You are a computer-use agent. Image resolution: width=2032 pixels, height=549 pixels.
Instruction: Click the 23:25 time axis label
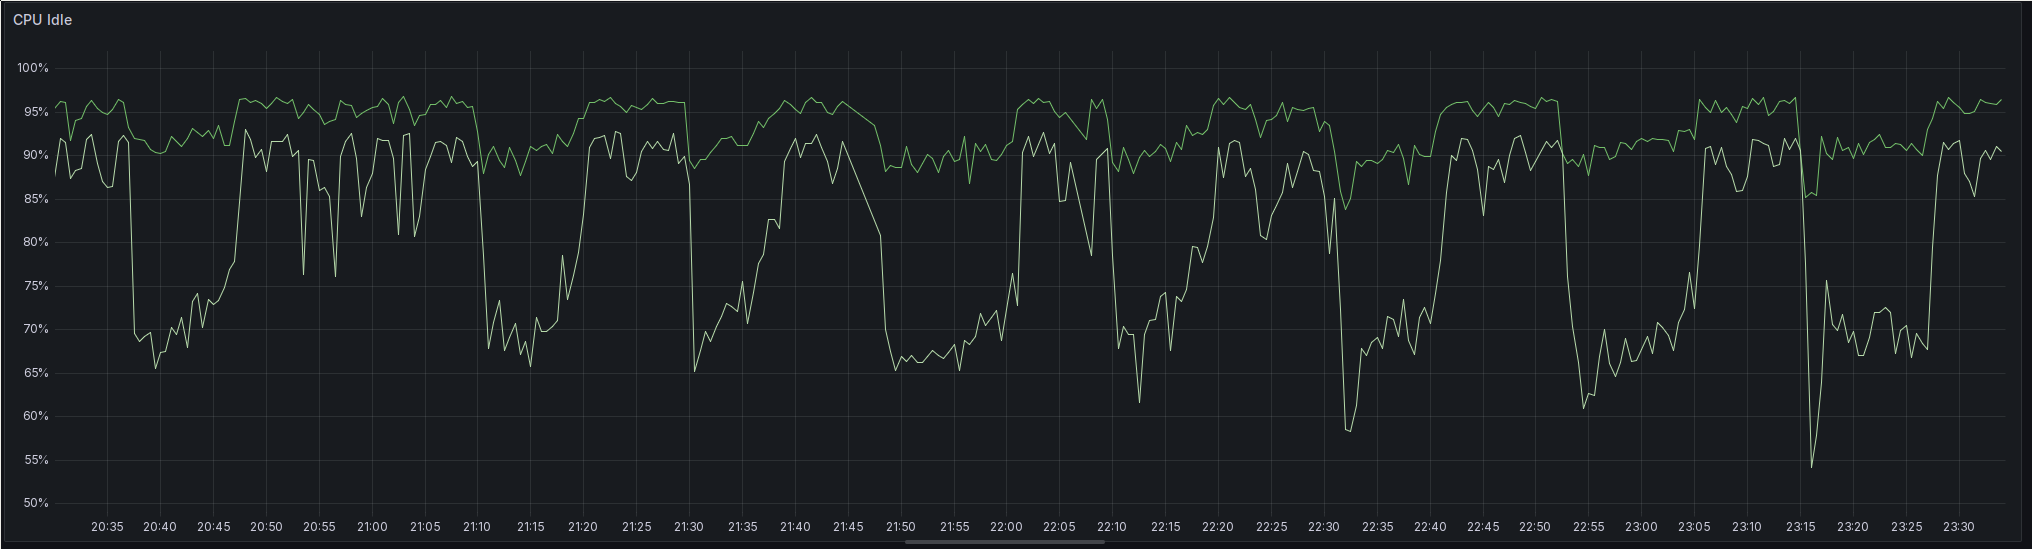tap(1906, 527)
